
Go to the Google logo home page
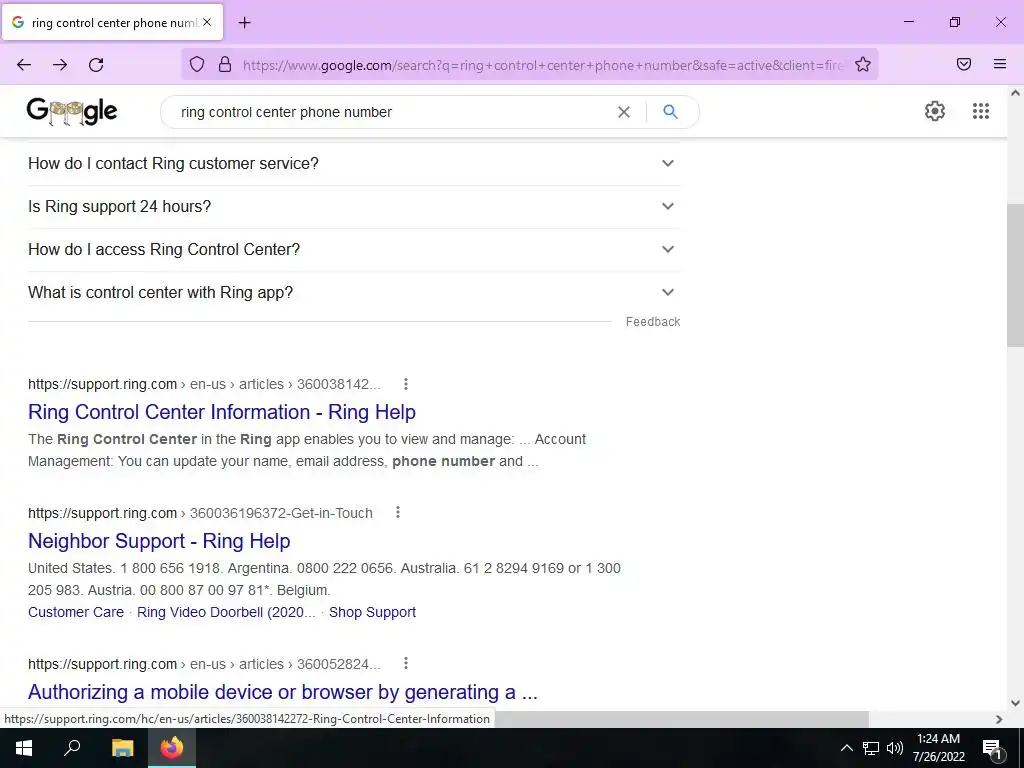(x=72, y=112)
